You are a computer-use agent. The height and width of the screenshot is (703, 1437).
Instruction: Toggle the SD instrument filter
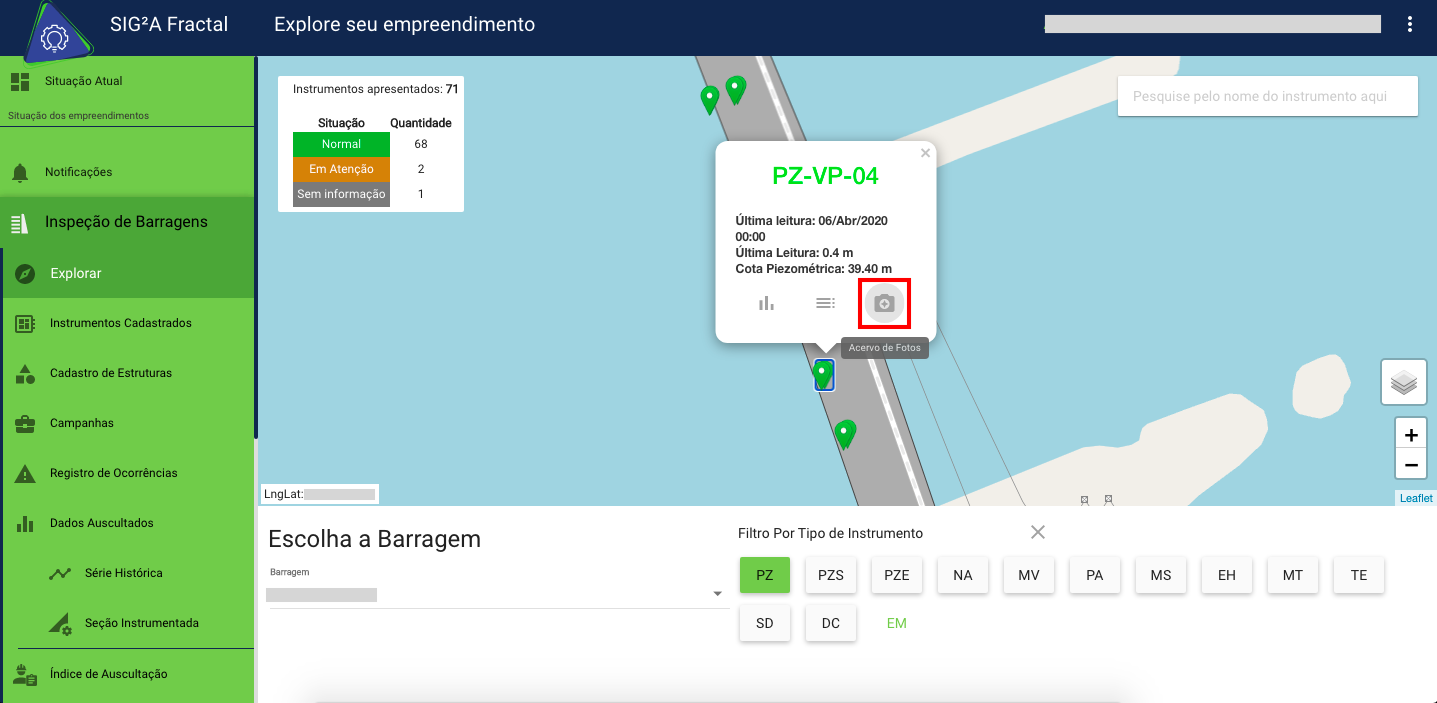765,623
